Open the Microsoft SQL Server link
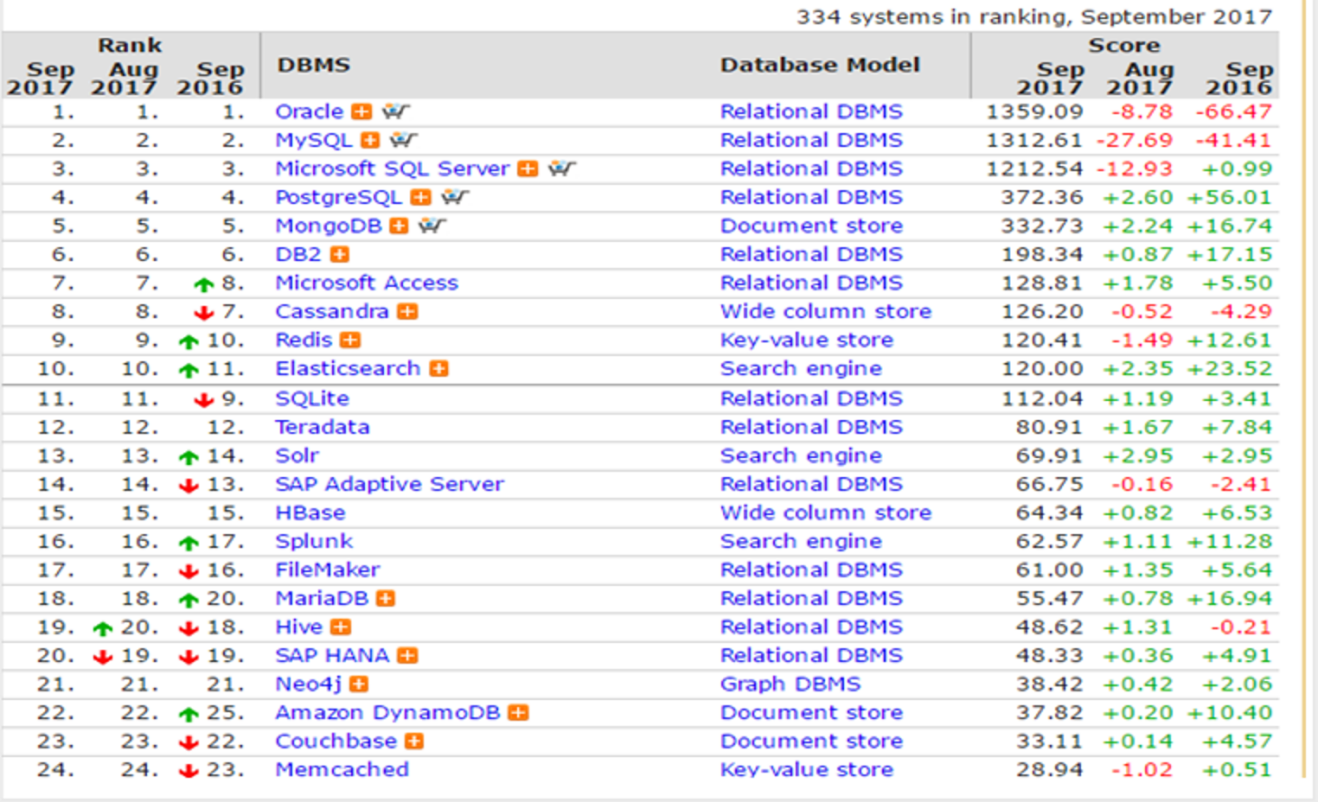The height and width of the screenshot is (802, 1318). (393, 168)
